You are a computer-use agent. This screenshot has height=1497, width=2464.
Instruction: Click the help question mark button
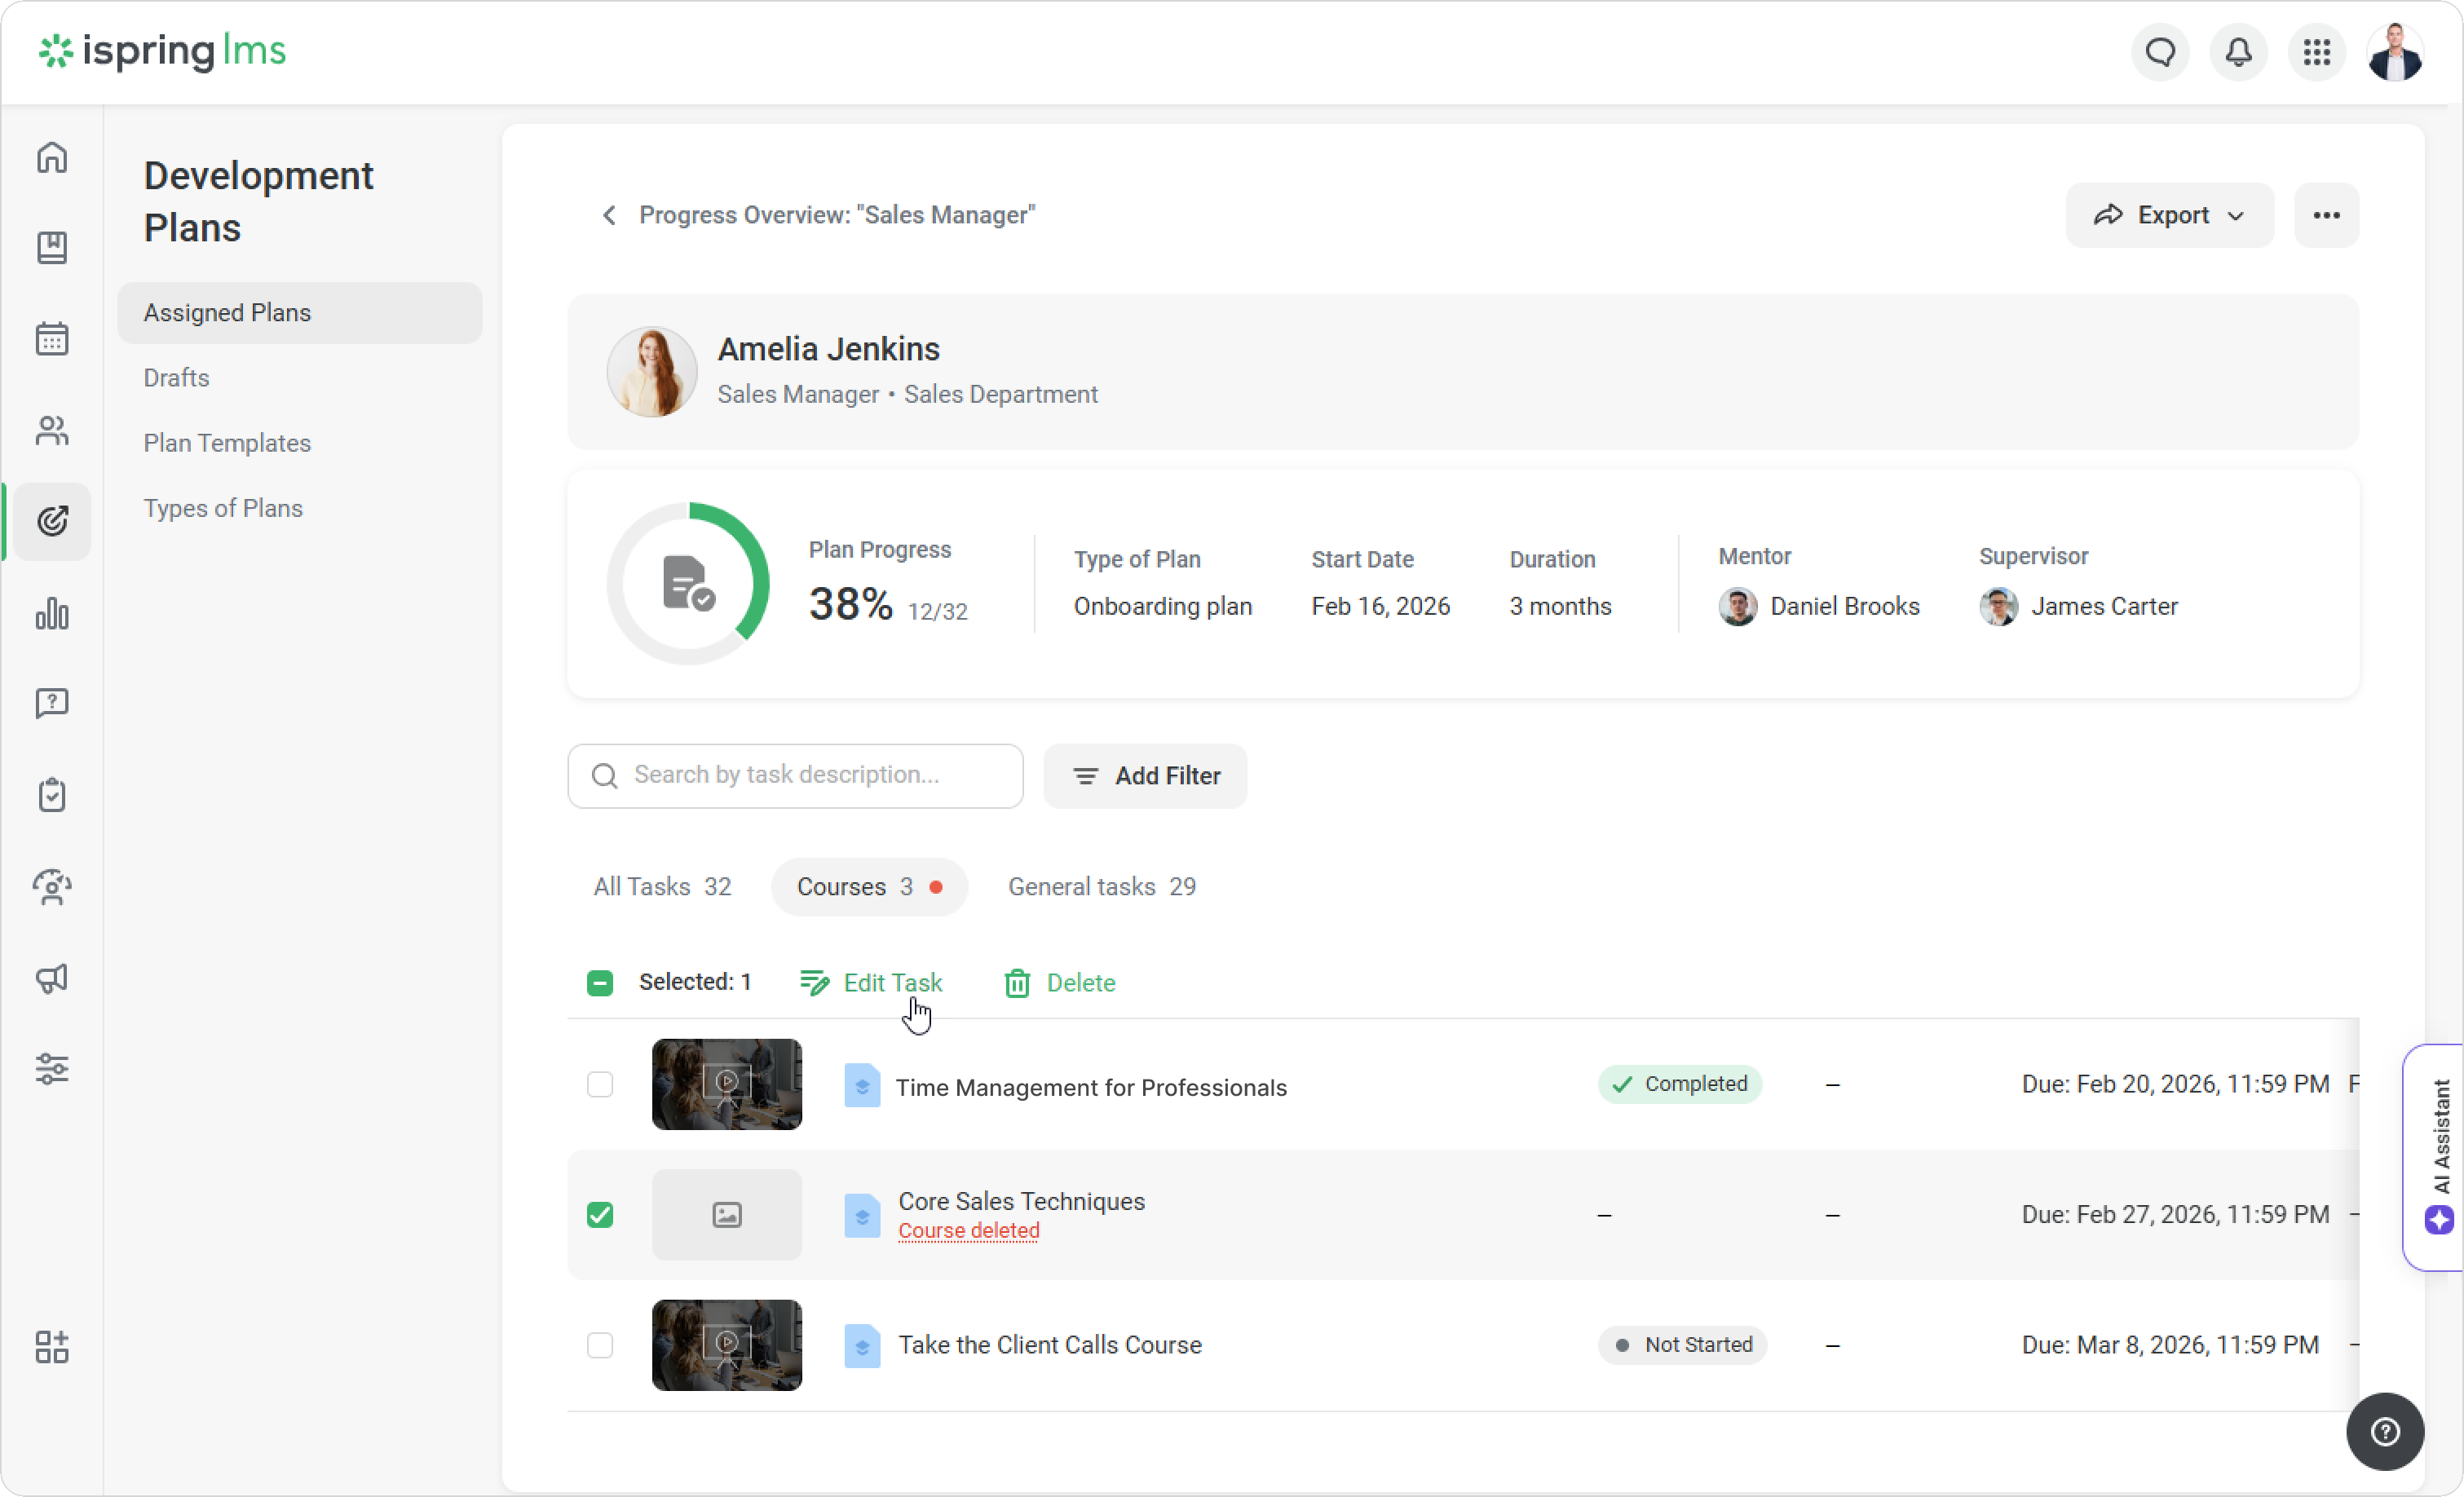2384,1431
